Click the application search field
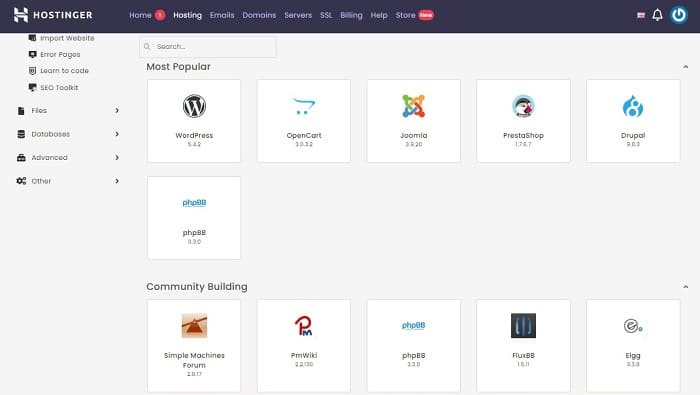This screenshot has width=700, height=395. pos(208,46)
